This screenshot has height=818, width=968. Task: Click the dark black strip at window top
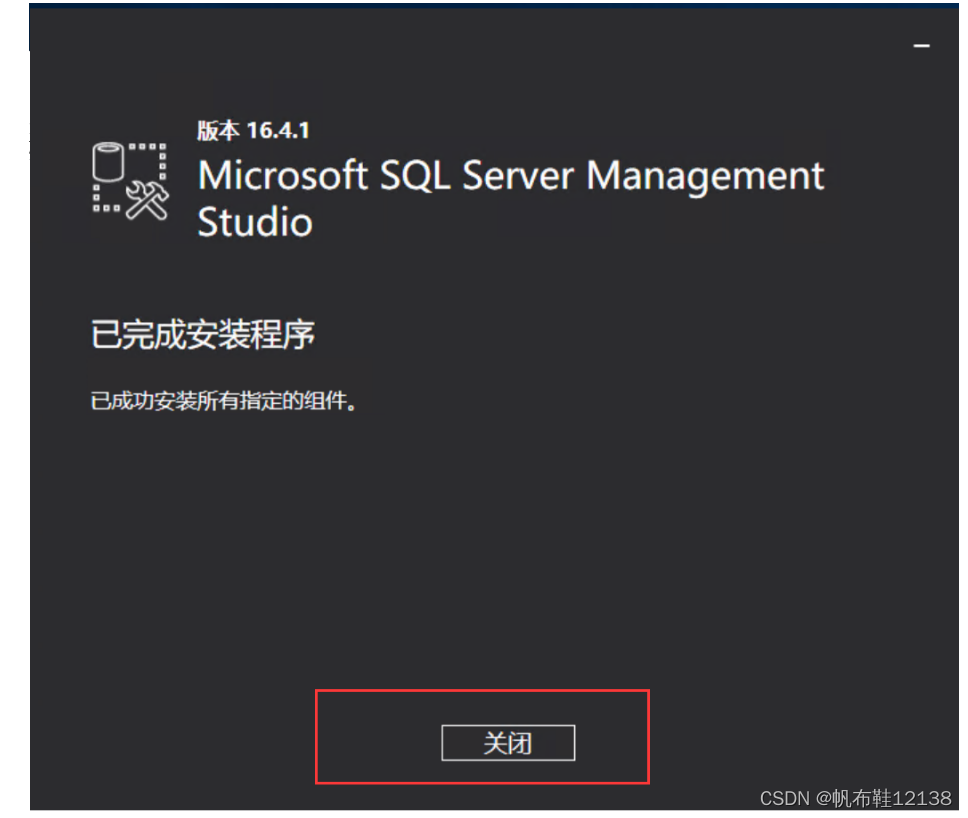pyautogui.click(x=480, y=8)
